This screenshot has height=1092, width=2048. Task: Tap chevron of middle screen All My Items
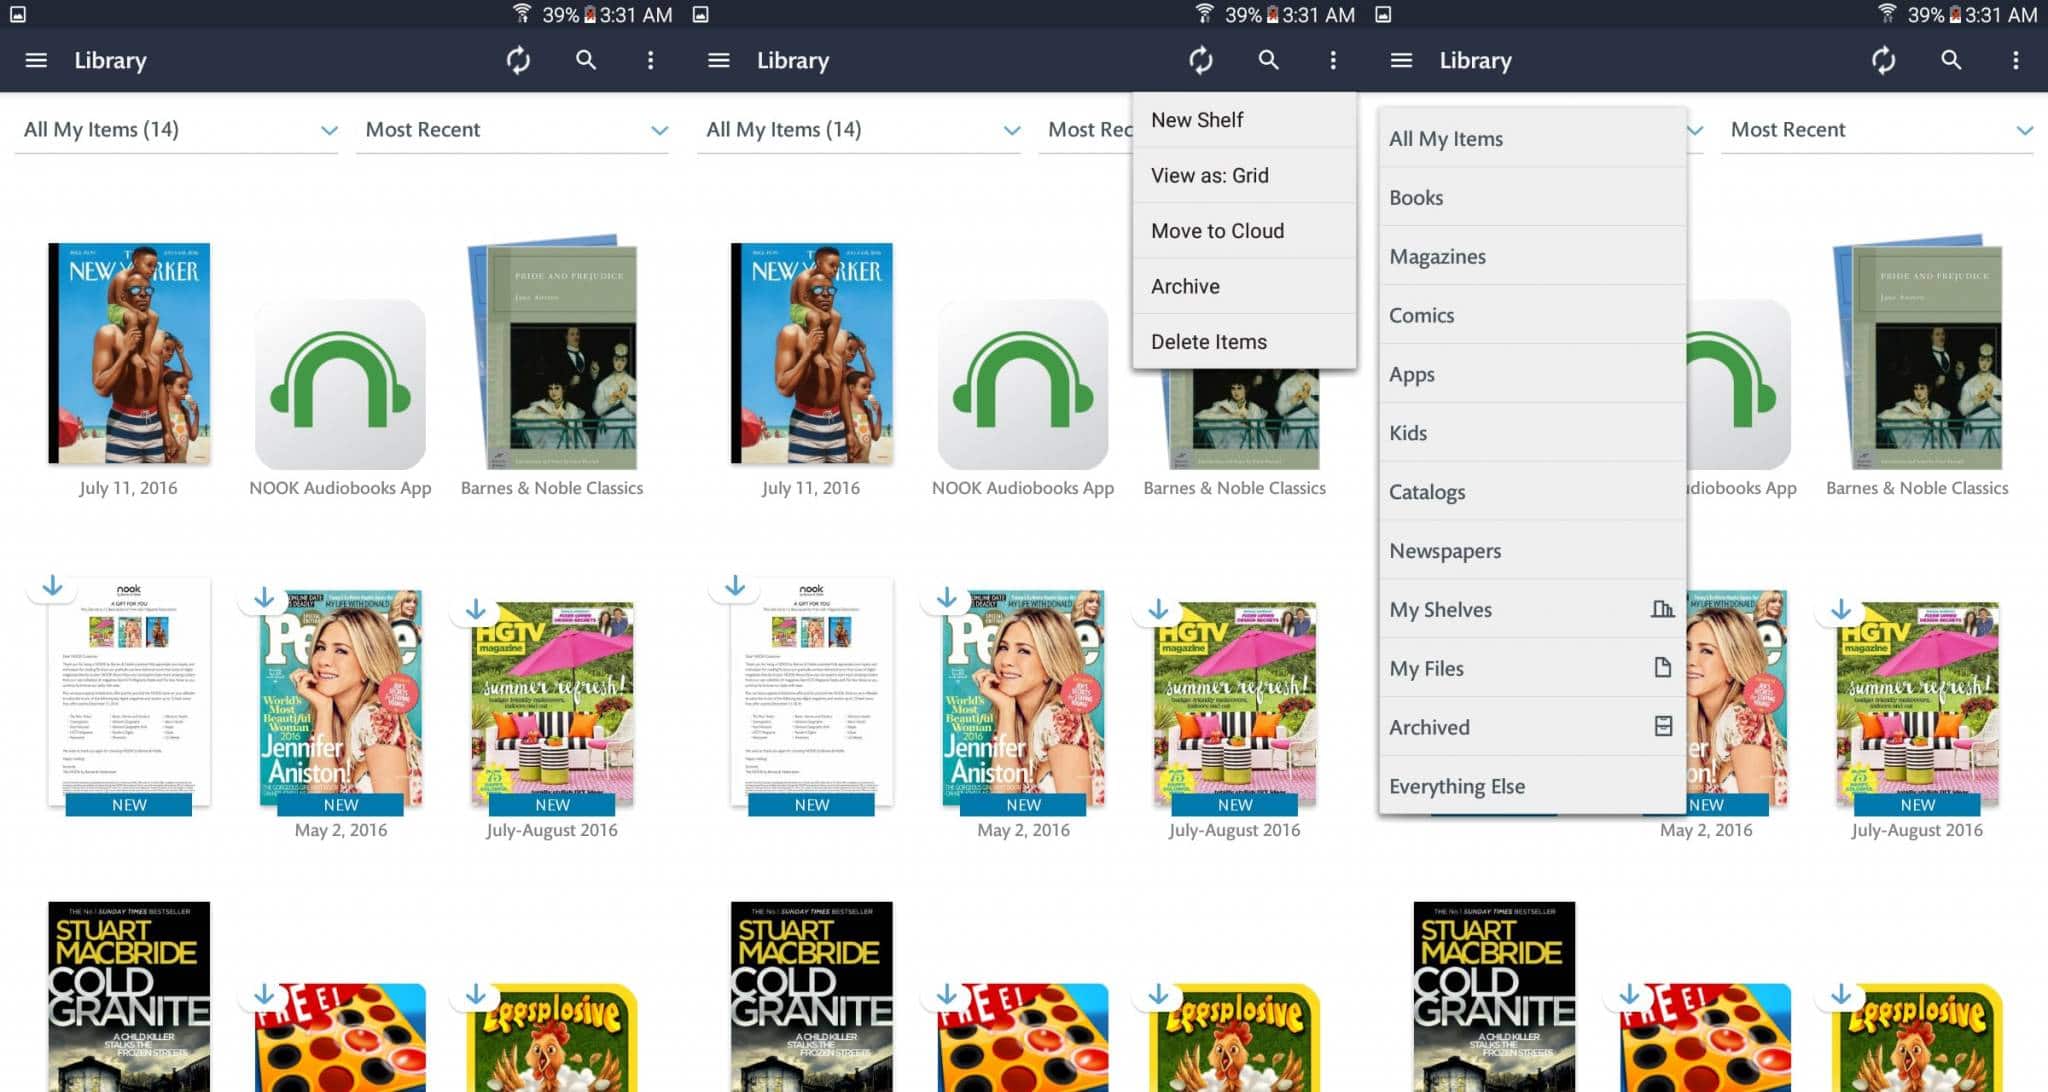click(1012, 131)
